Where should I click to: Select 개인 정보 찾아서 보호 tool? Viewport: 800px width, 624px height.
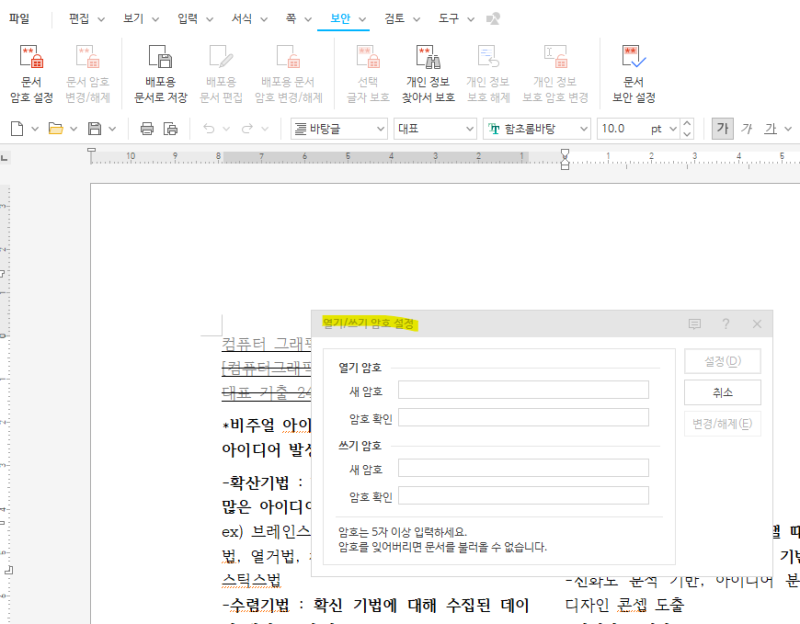428,73
